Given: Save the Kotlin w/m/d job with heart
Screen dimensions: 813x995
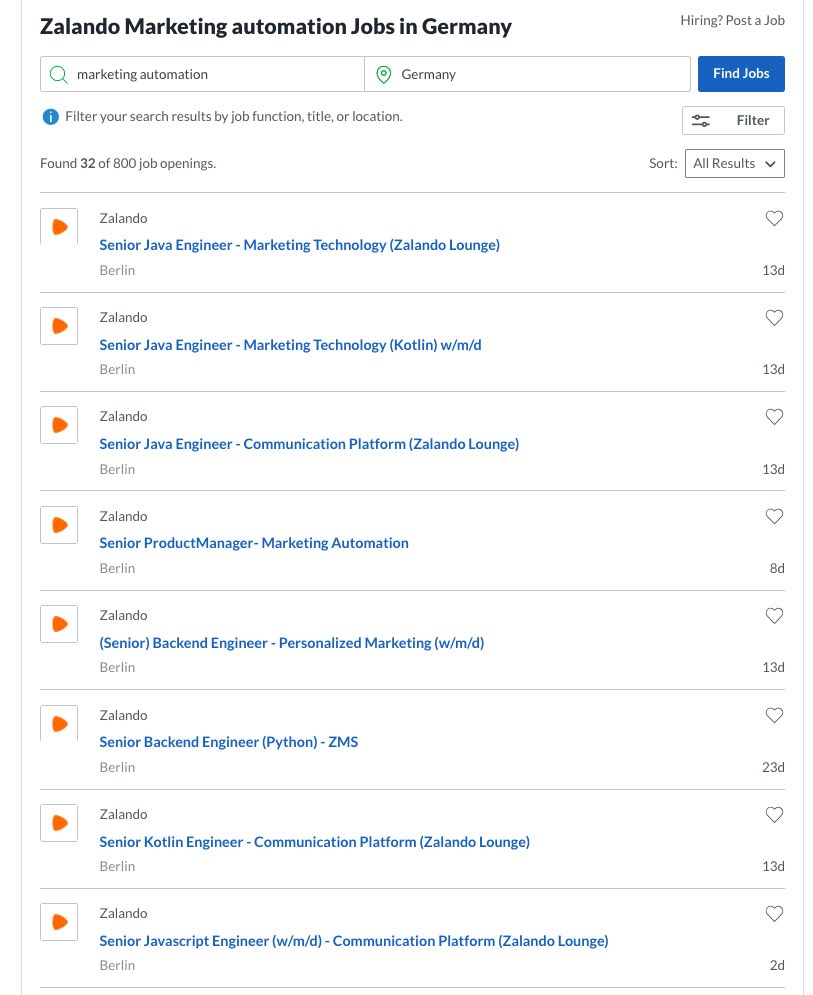Looking at the screenshot, I should [774, 317].
